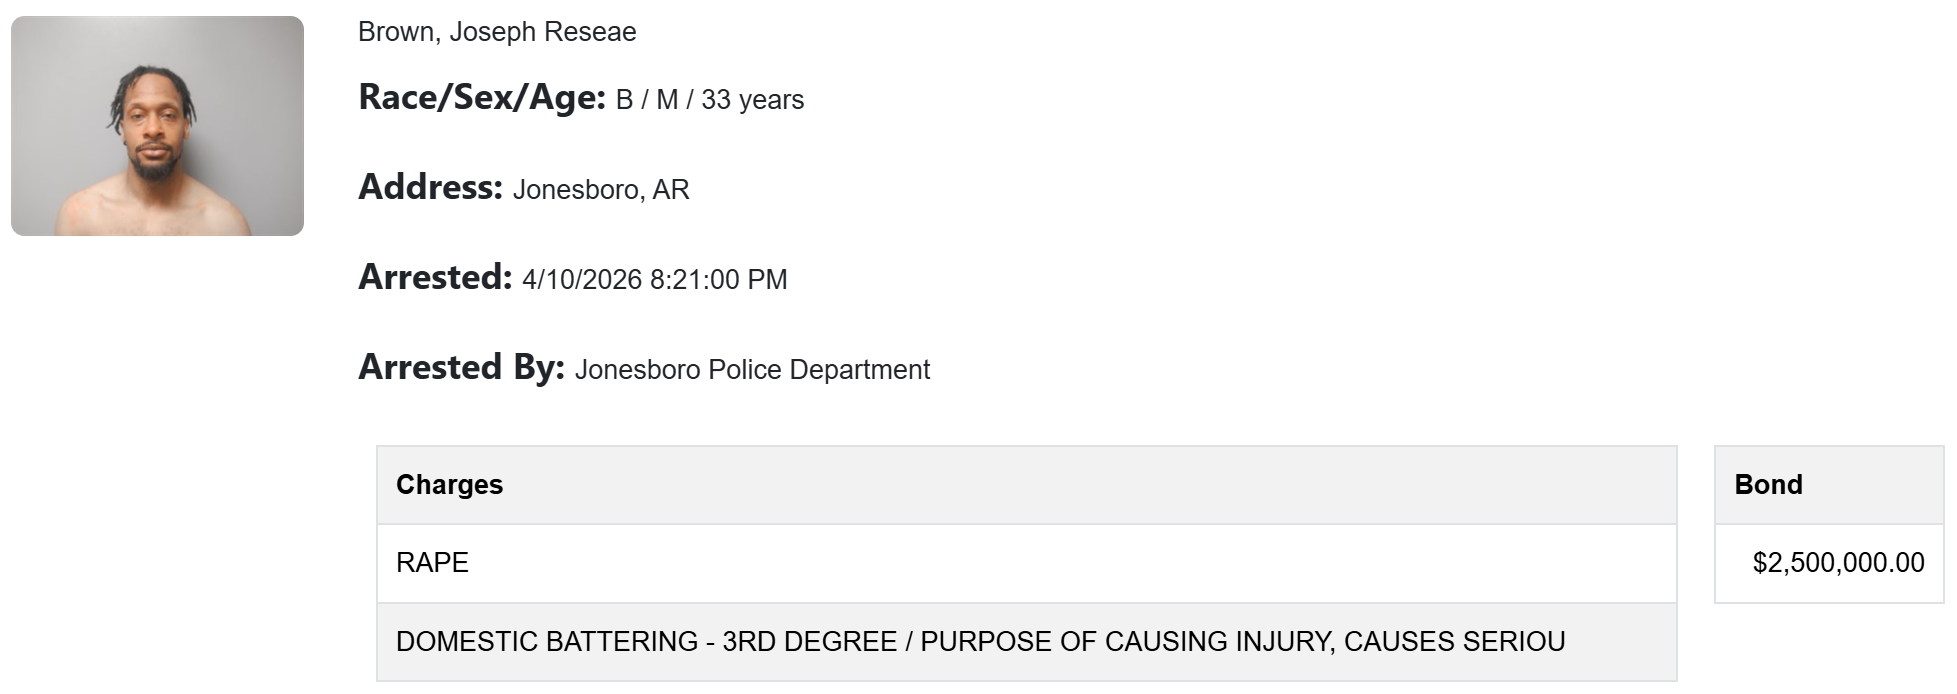
Task: Select the RAPE charge row
Action: pos(1026,563)
